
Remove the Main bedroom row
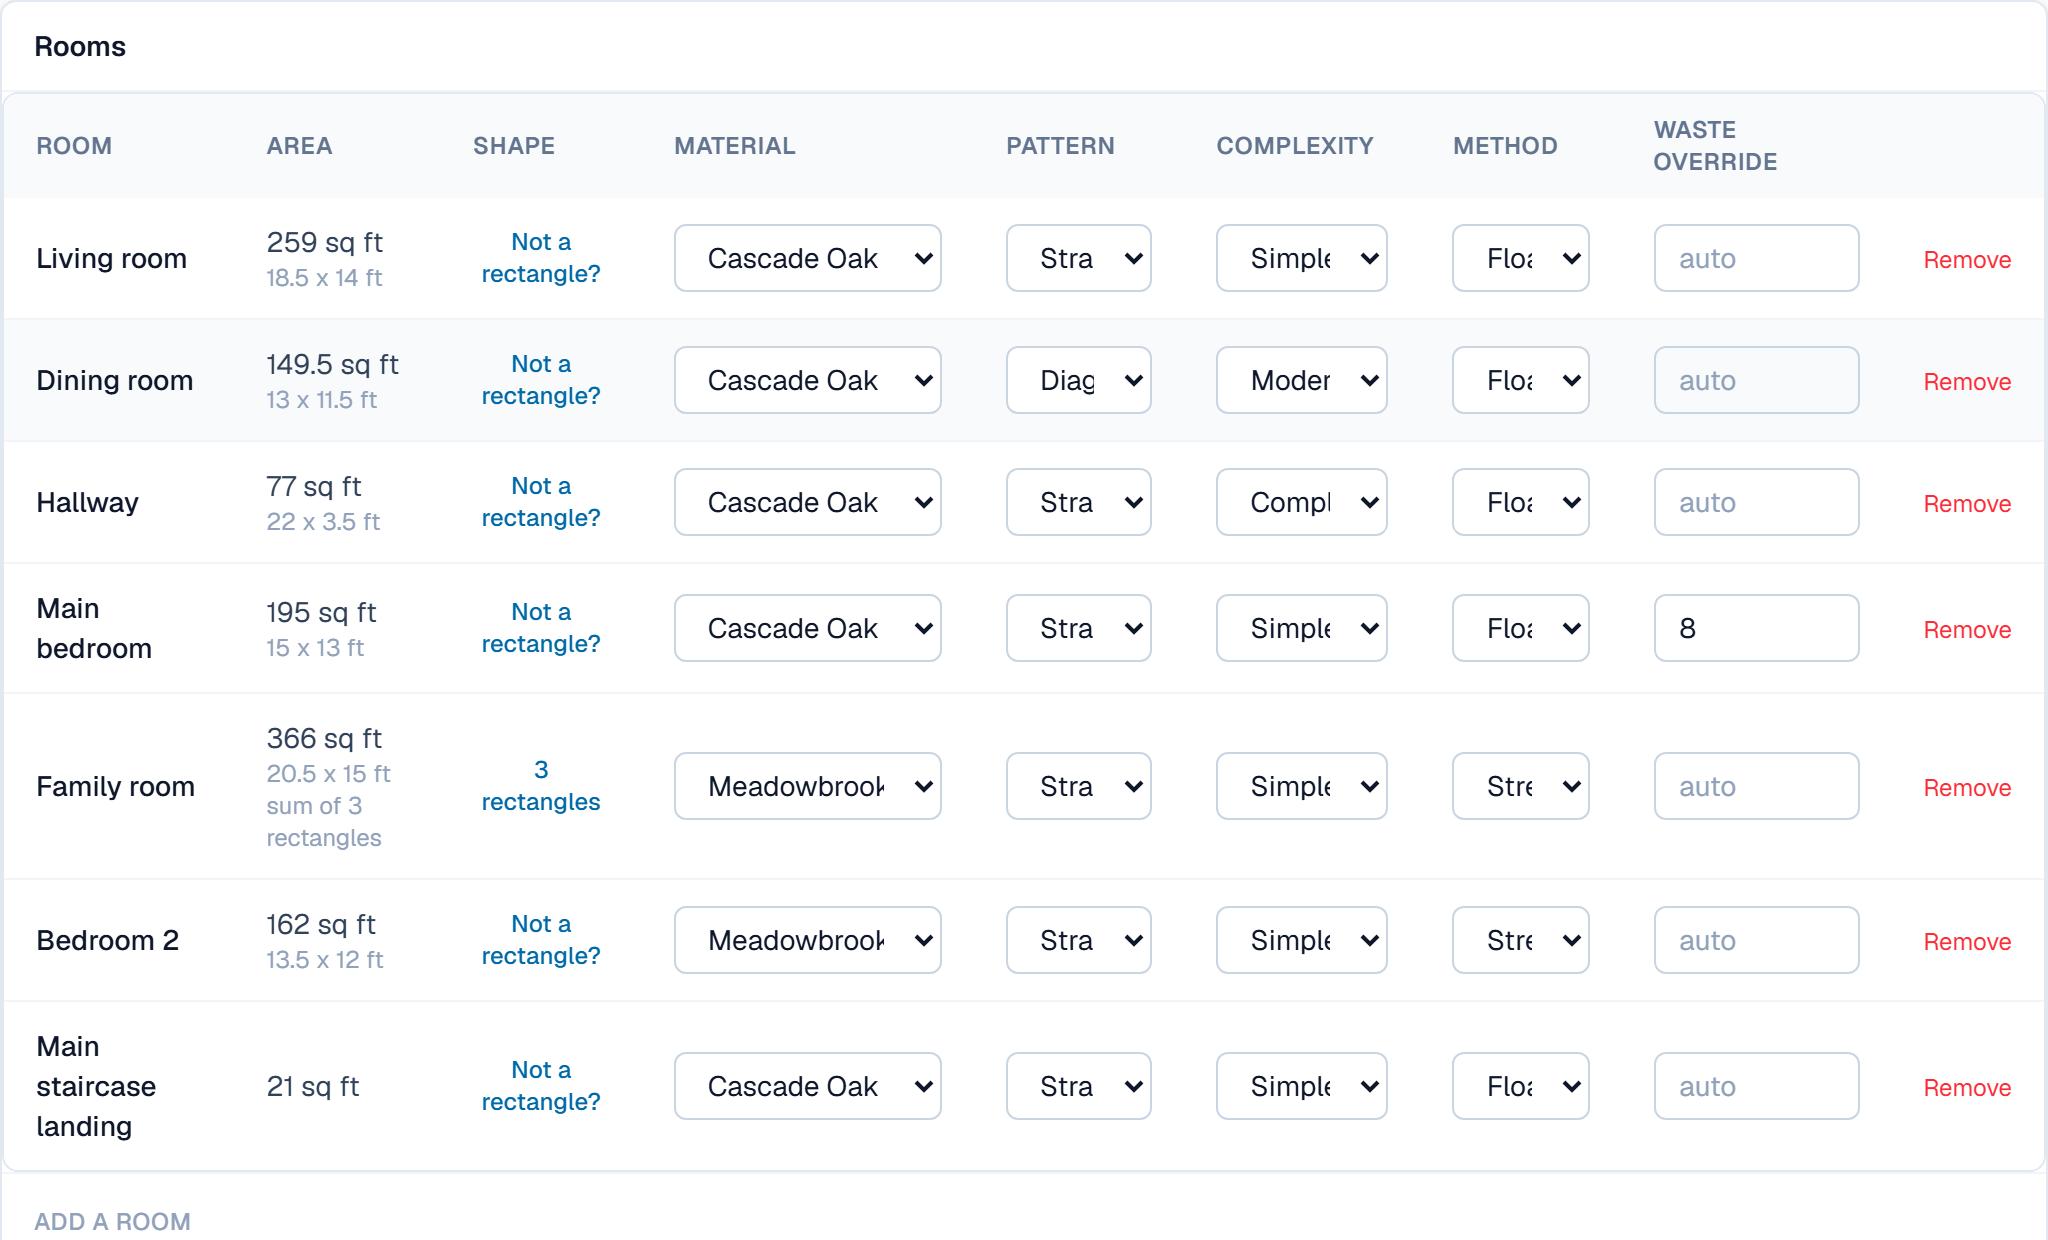click(1967, 630)
